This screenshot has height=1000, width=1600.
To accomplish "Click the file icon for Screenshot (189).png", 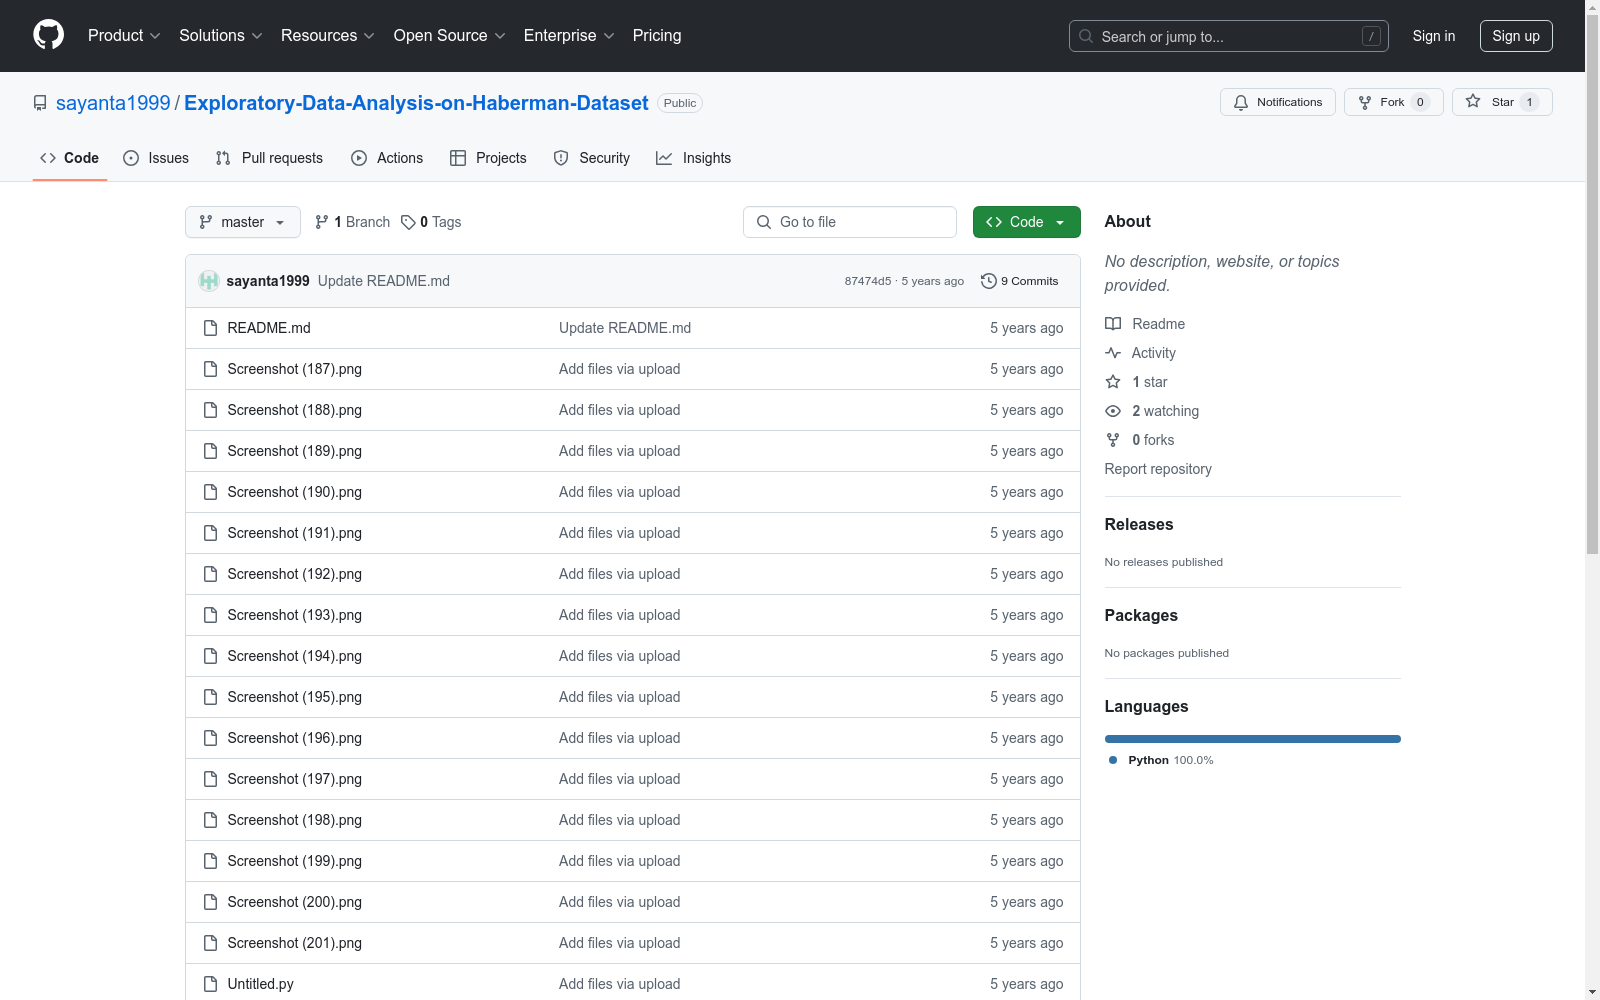I will point(210,451).
